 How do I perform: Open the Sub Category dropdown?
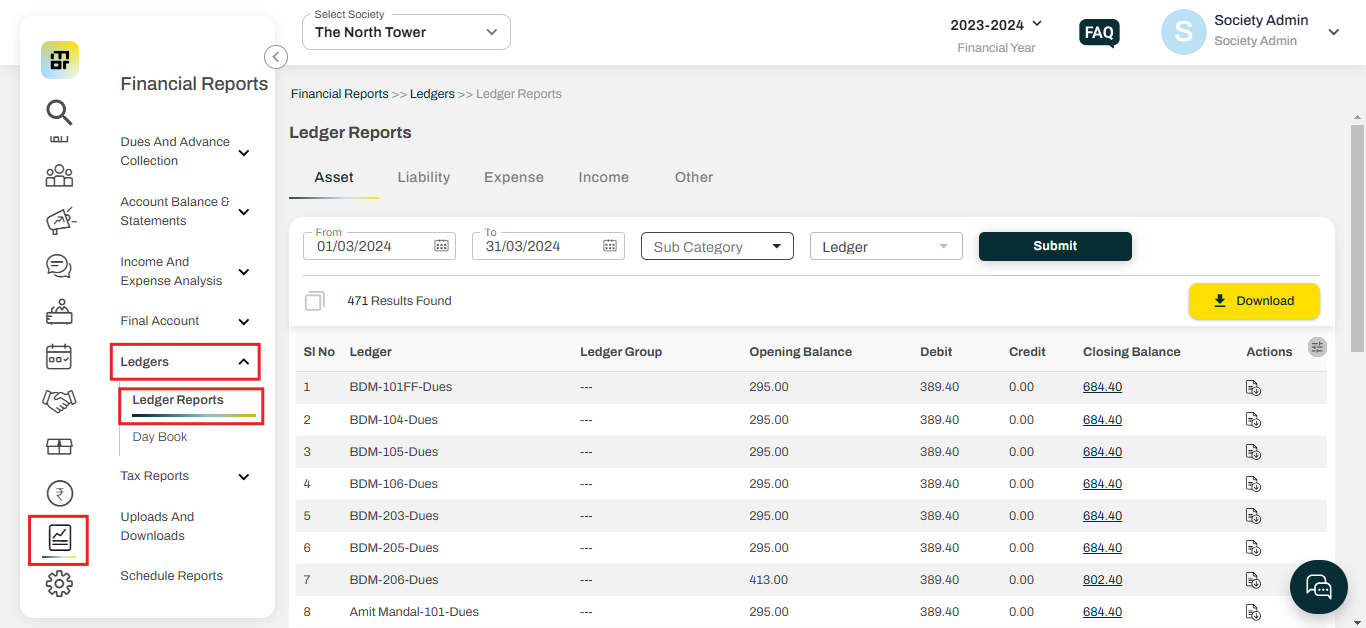tap(716, 245)
